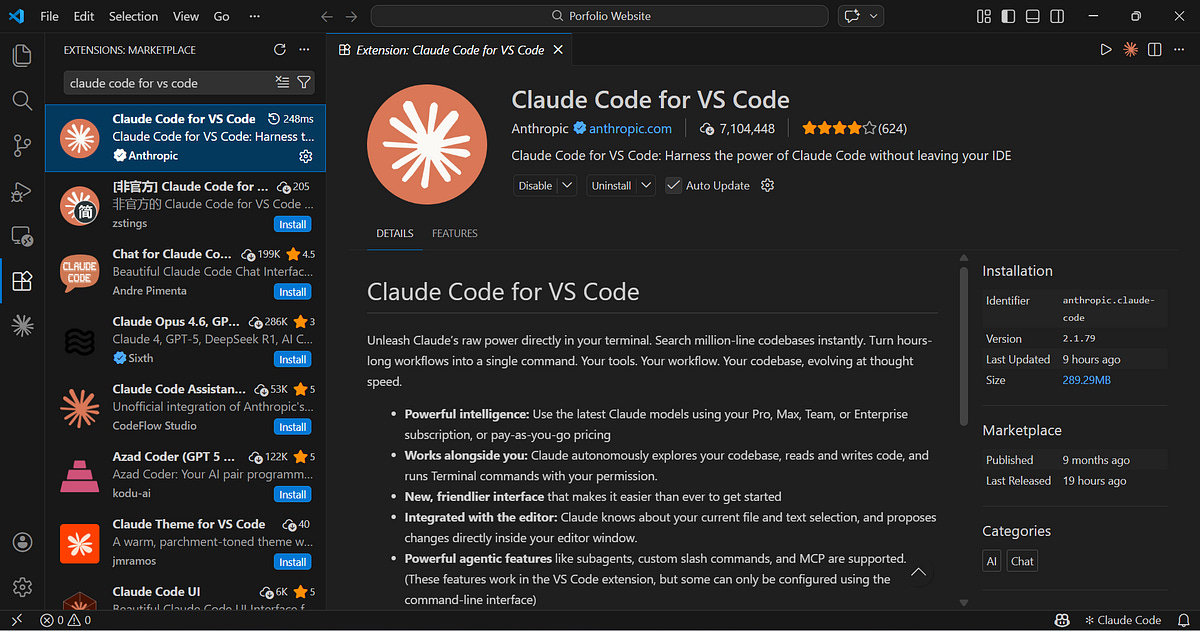Open the Manage gear in activity bar
Screen dimensions: 1200x631
[x=22, y=587]
